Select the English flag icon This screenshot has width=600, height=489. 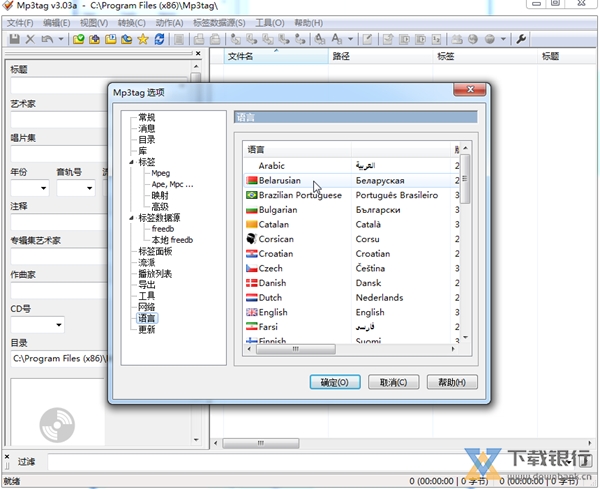(x=251, y=312)
